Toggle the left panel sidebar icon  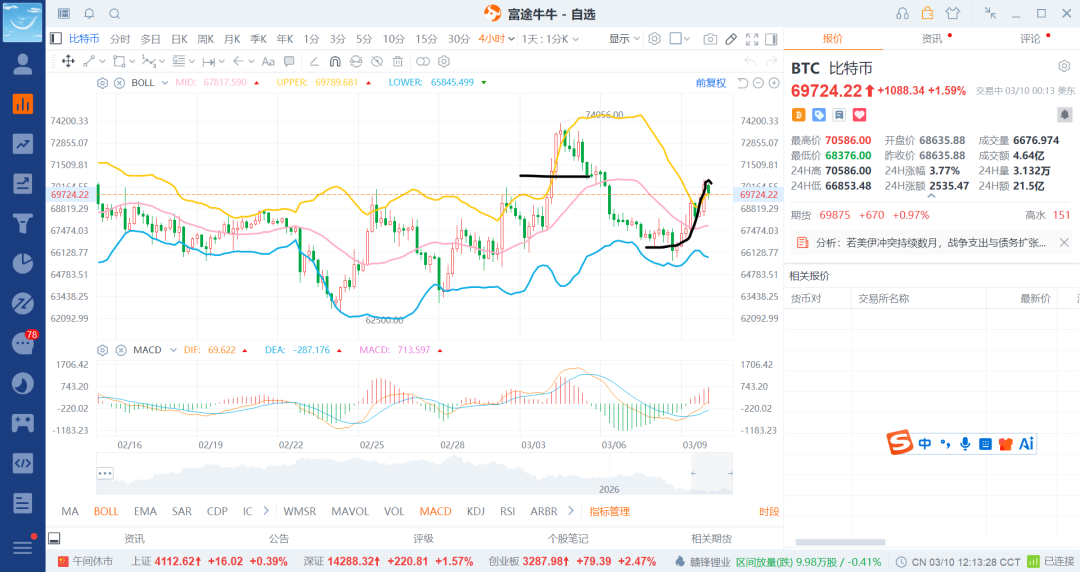[57, 39]
